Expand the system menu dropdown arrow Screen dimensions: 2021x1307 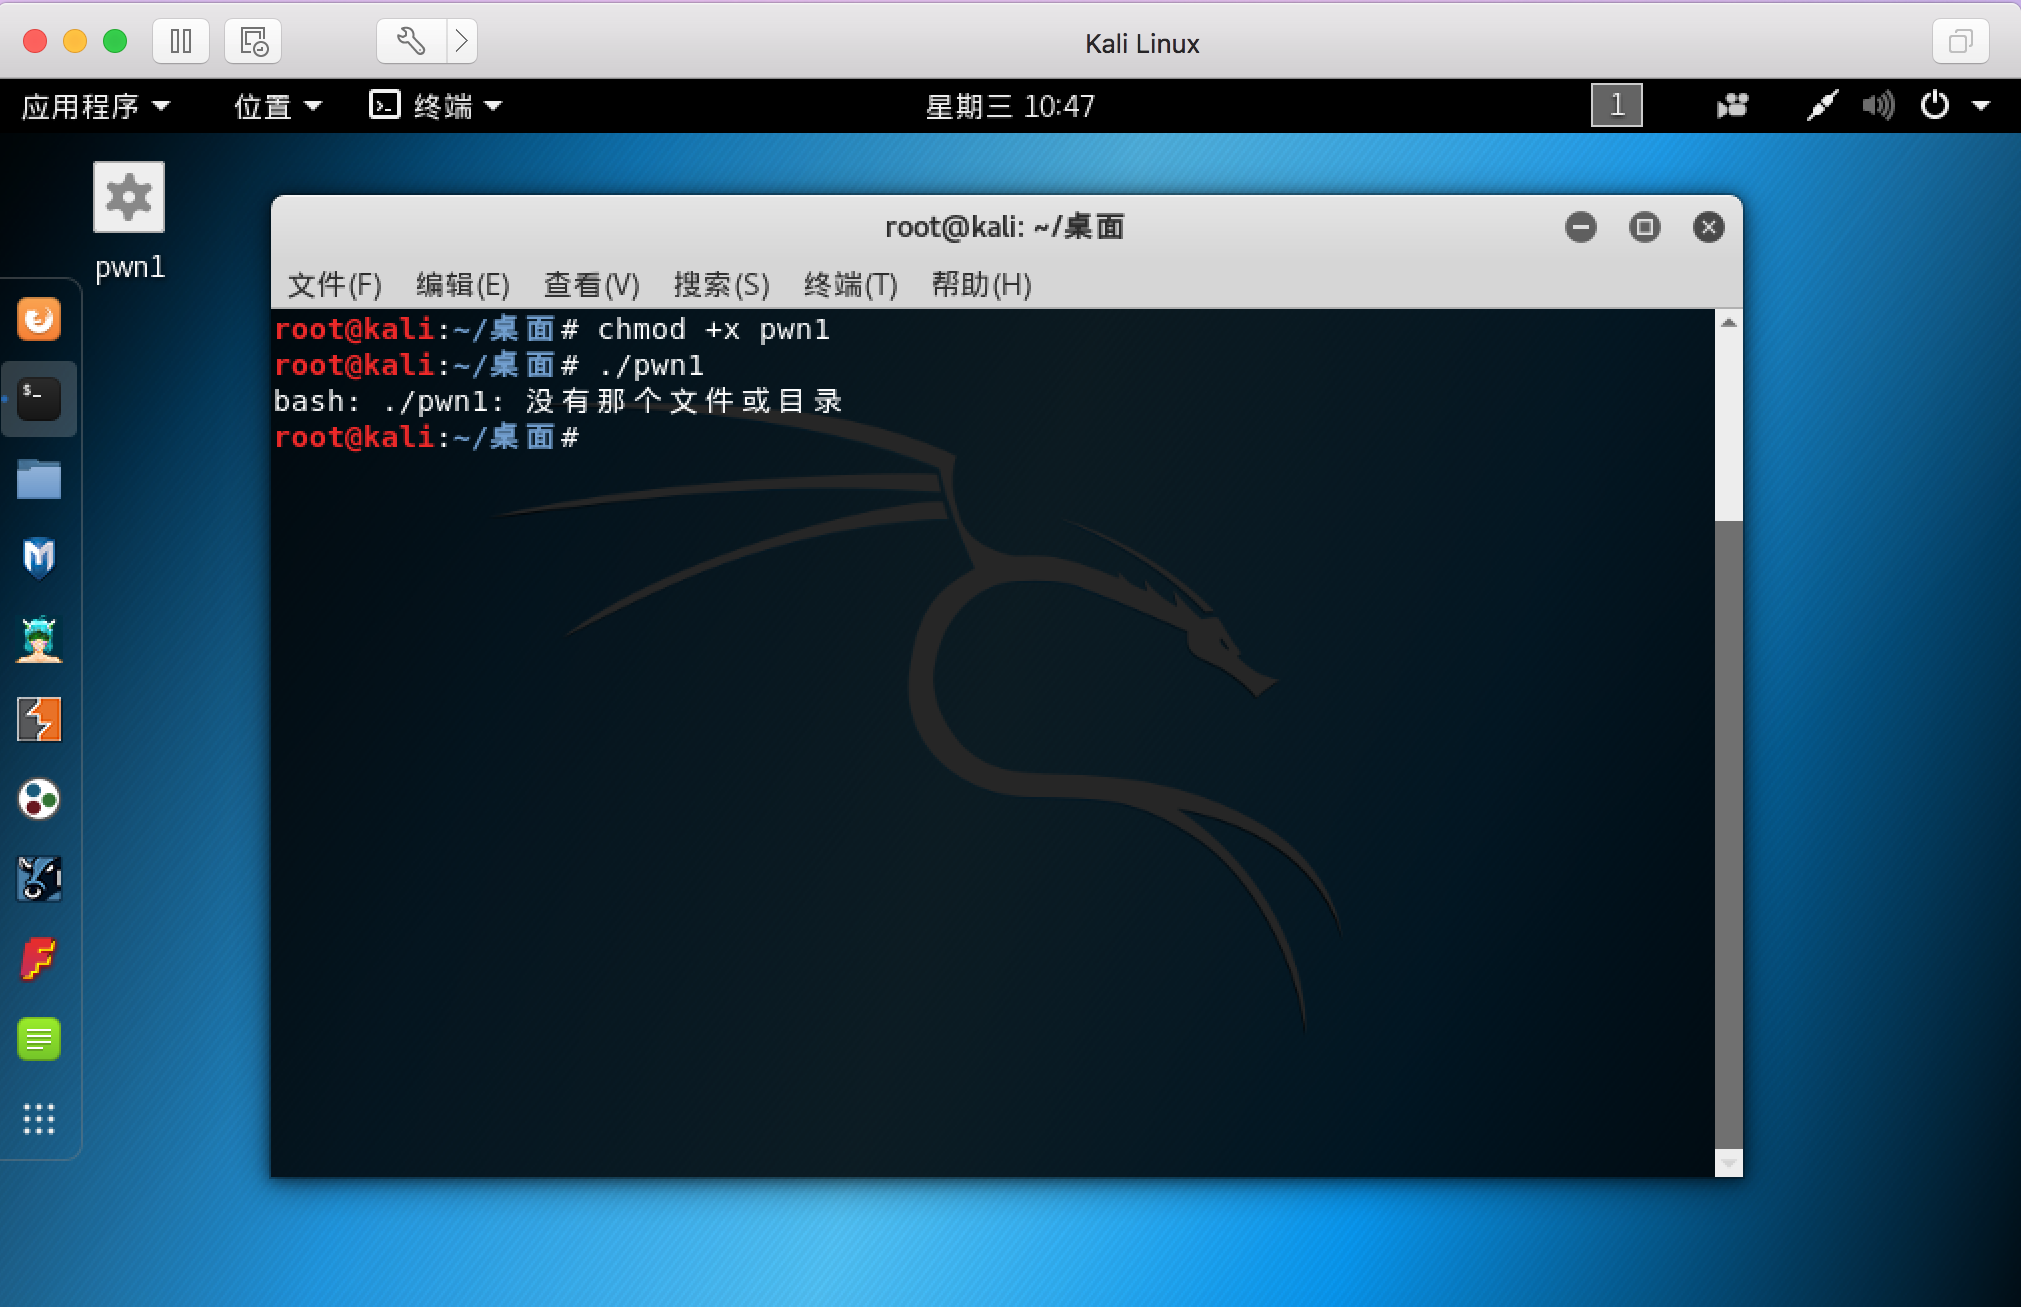pos(1981,106)
